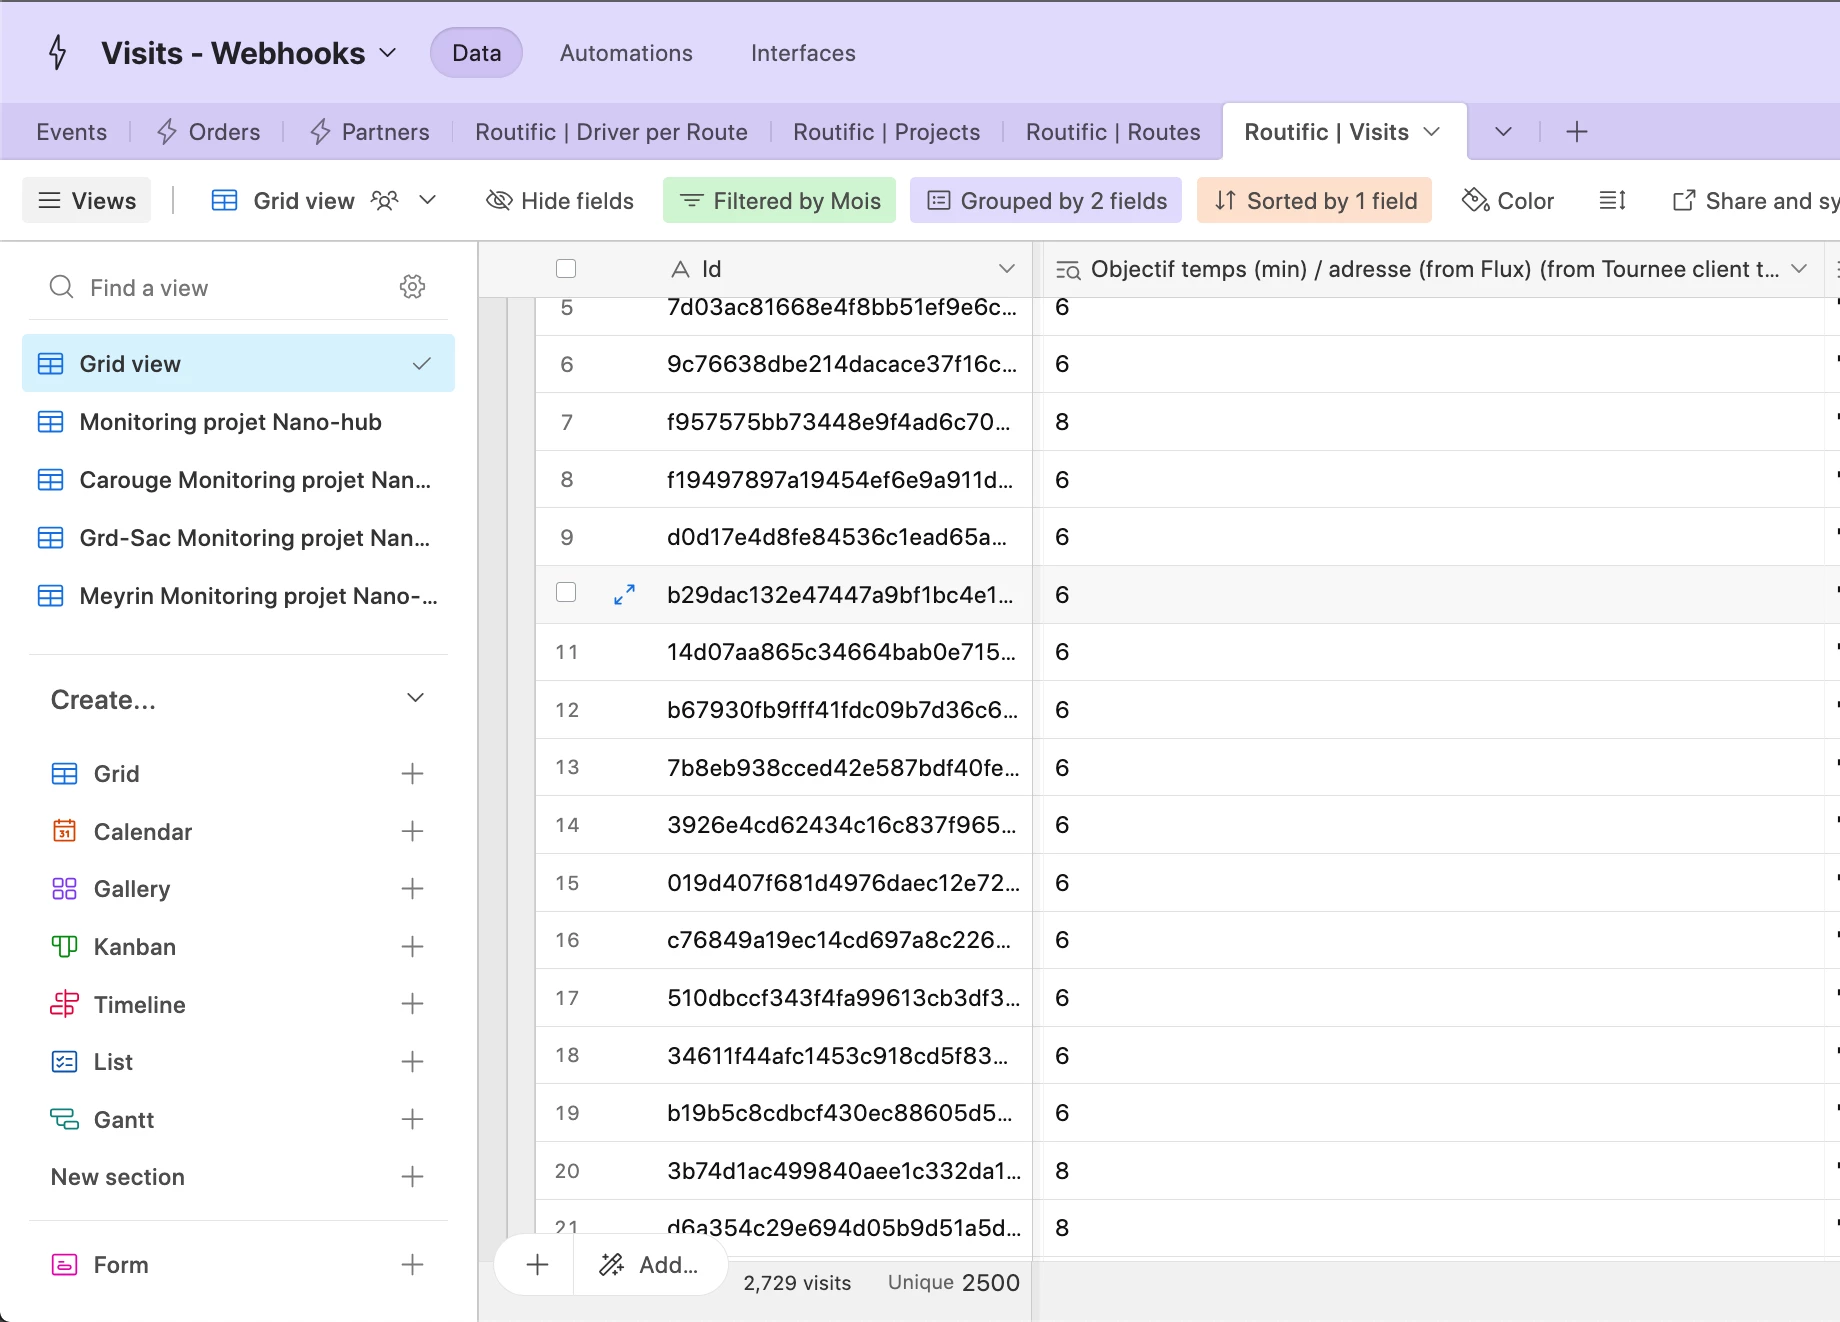Open Routific | Driver per Route table

611,132
